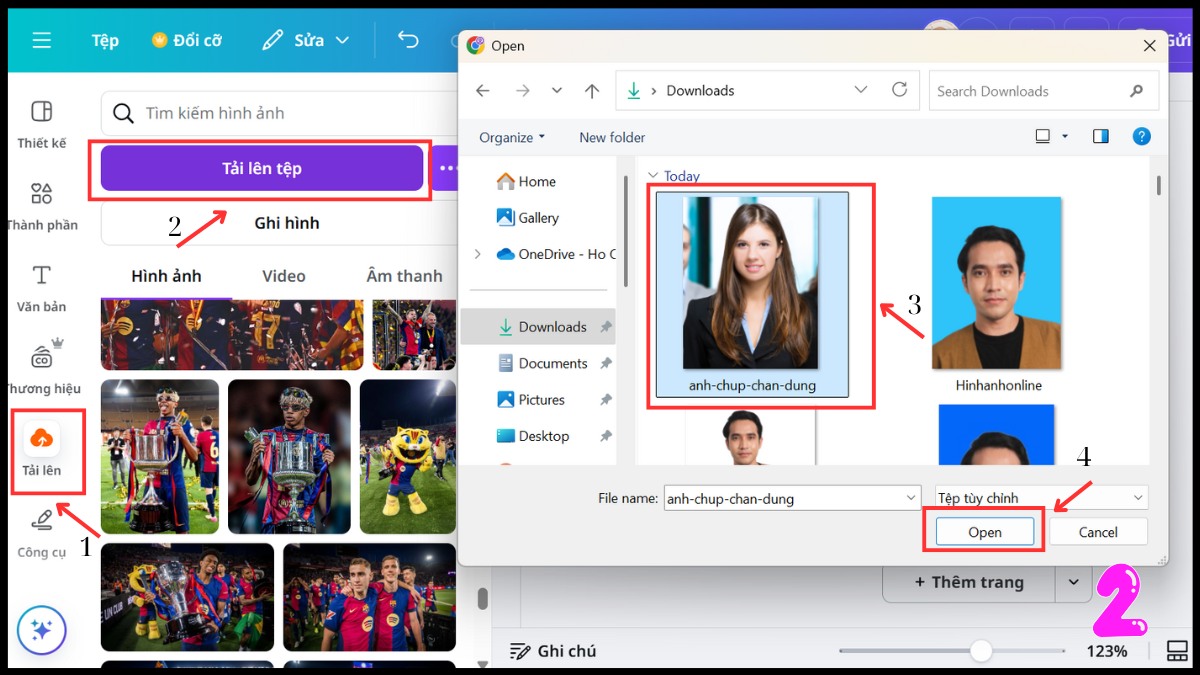Viewport: 1200px width, 675px height.
Task: Click the Tải lên tệp button
Action: (x=262, y=168)
